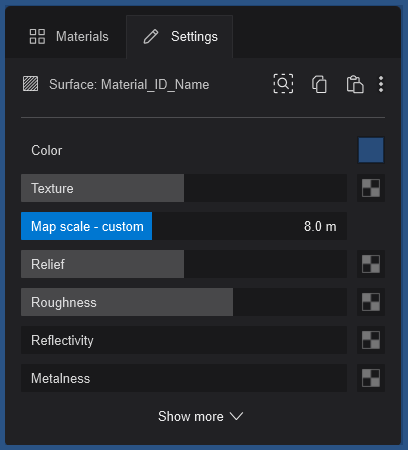
Task: Open texture map slot next to Texture
Action: [371, 188]
